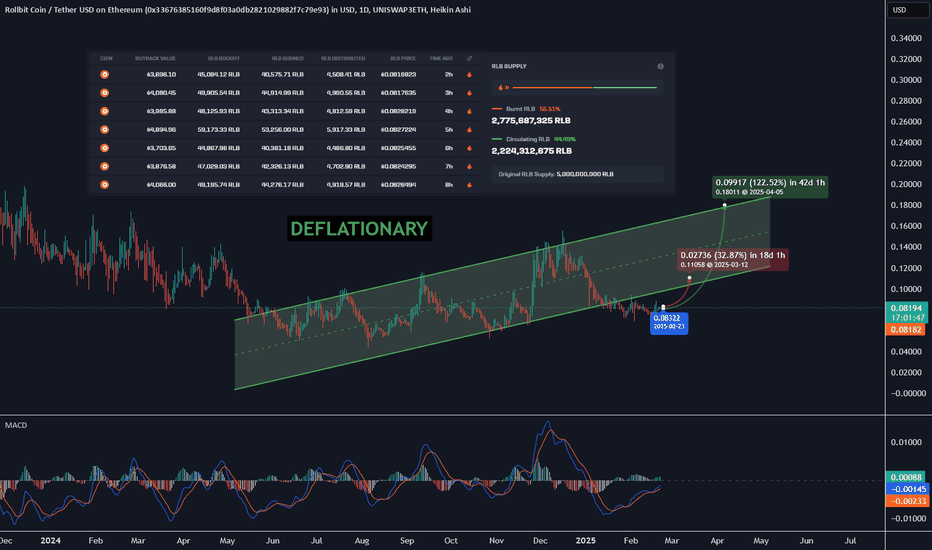This screenshot has height=550, width=932.
Task: Click the 2,775,687,325 RLB burnt amount
Action: coord(531,121)
